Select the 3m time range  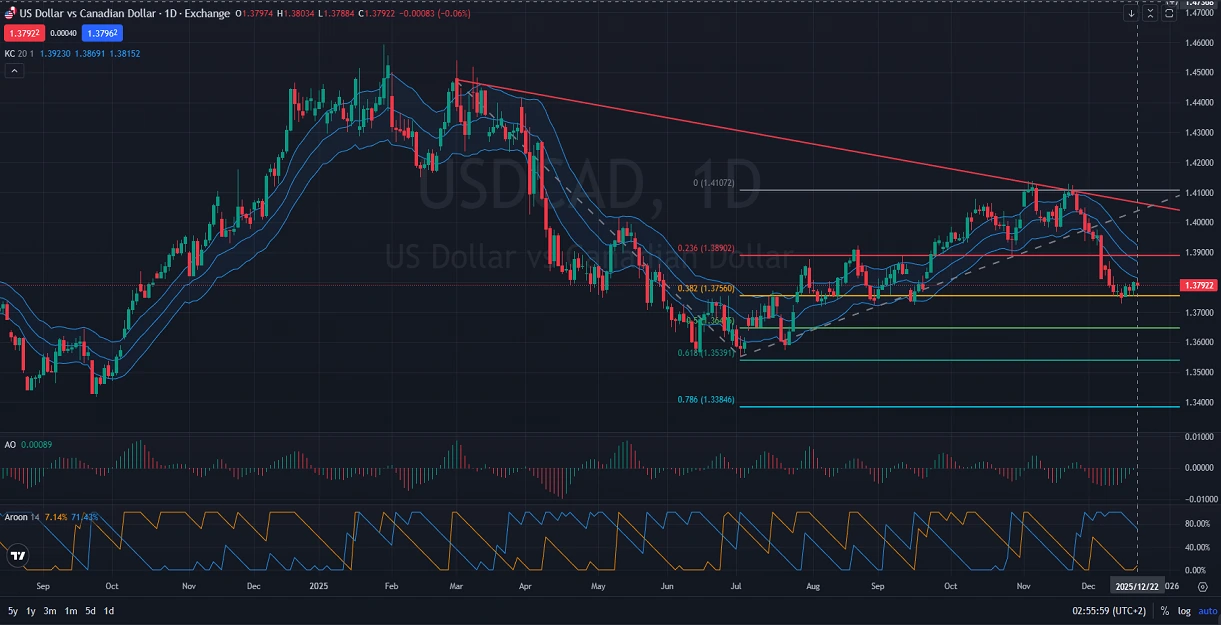50,610
